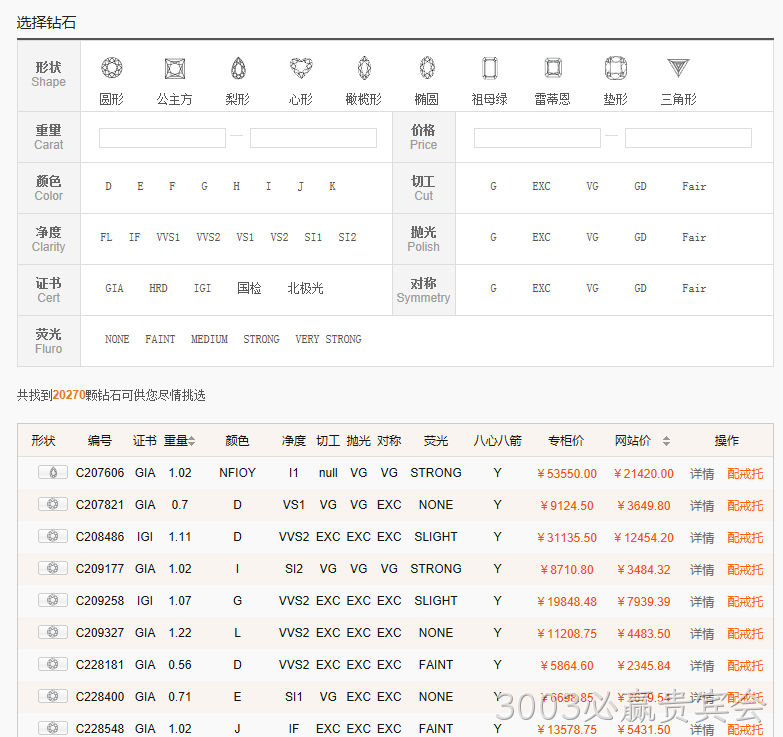
Task: Toggle color filter D
Action: pos(108,187)
